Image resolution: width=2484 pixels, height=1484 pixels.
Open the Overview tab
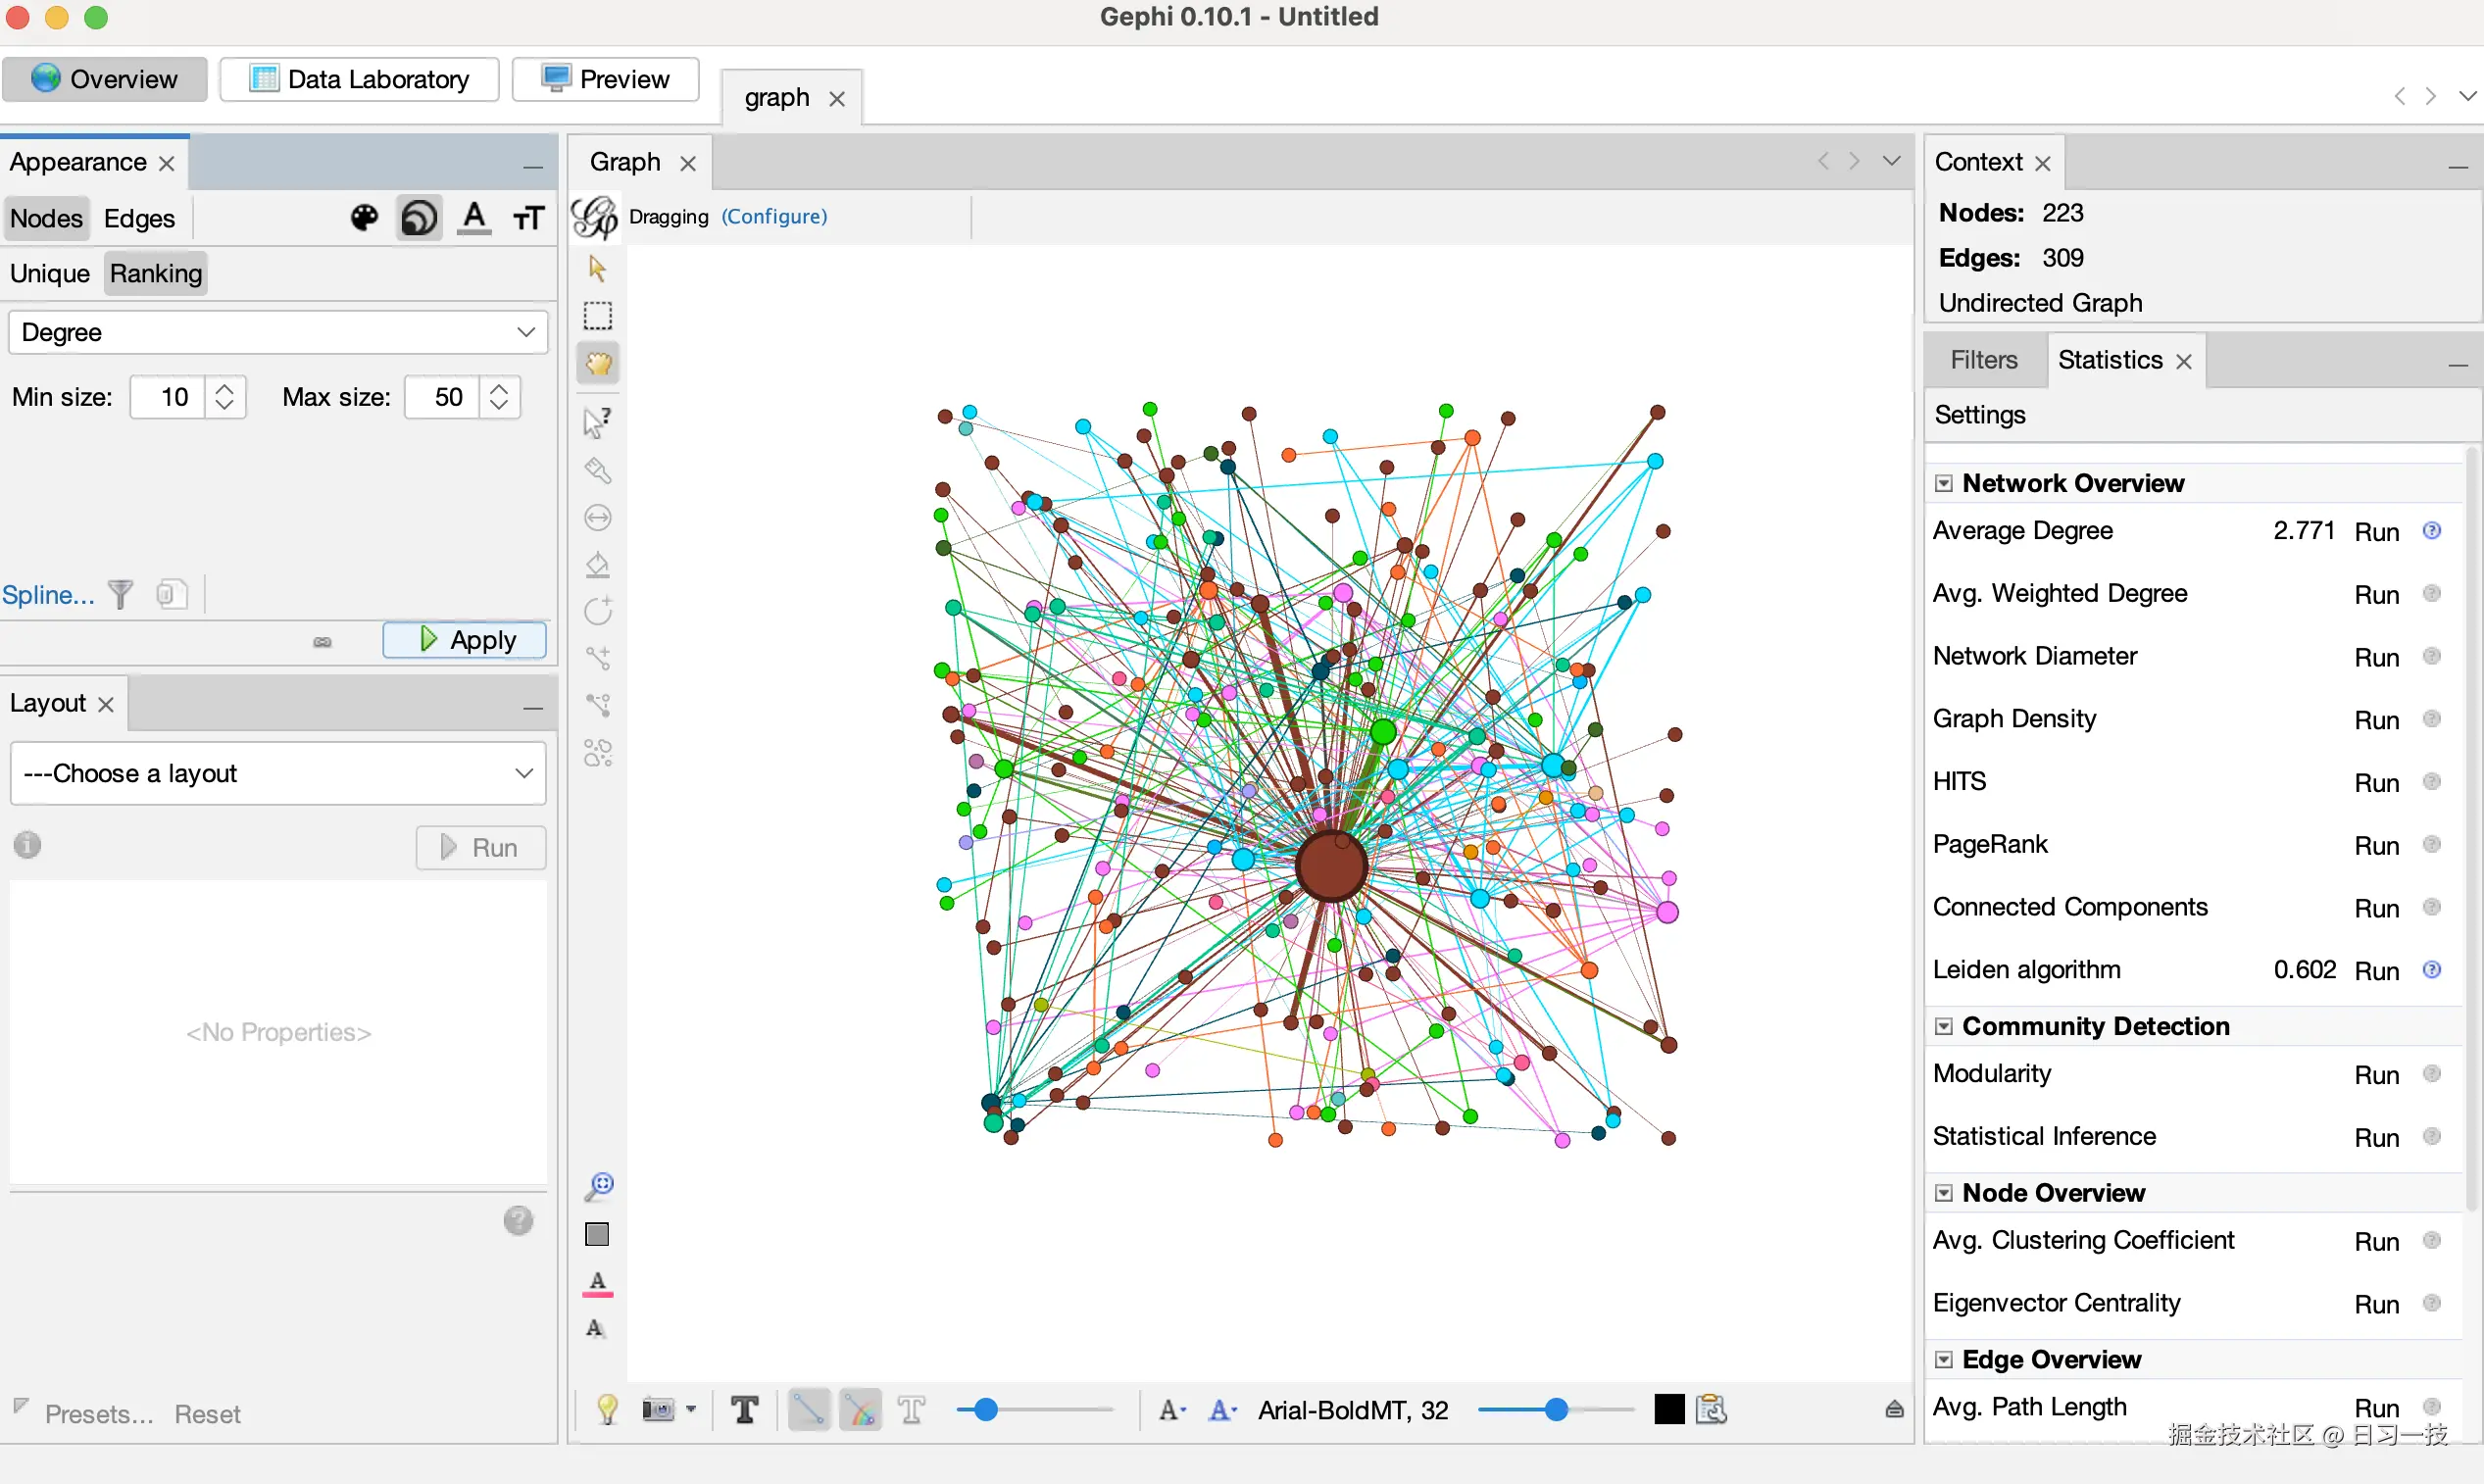click(x=104, y=79)
